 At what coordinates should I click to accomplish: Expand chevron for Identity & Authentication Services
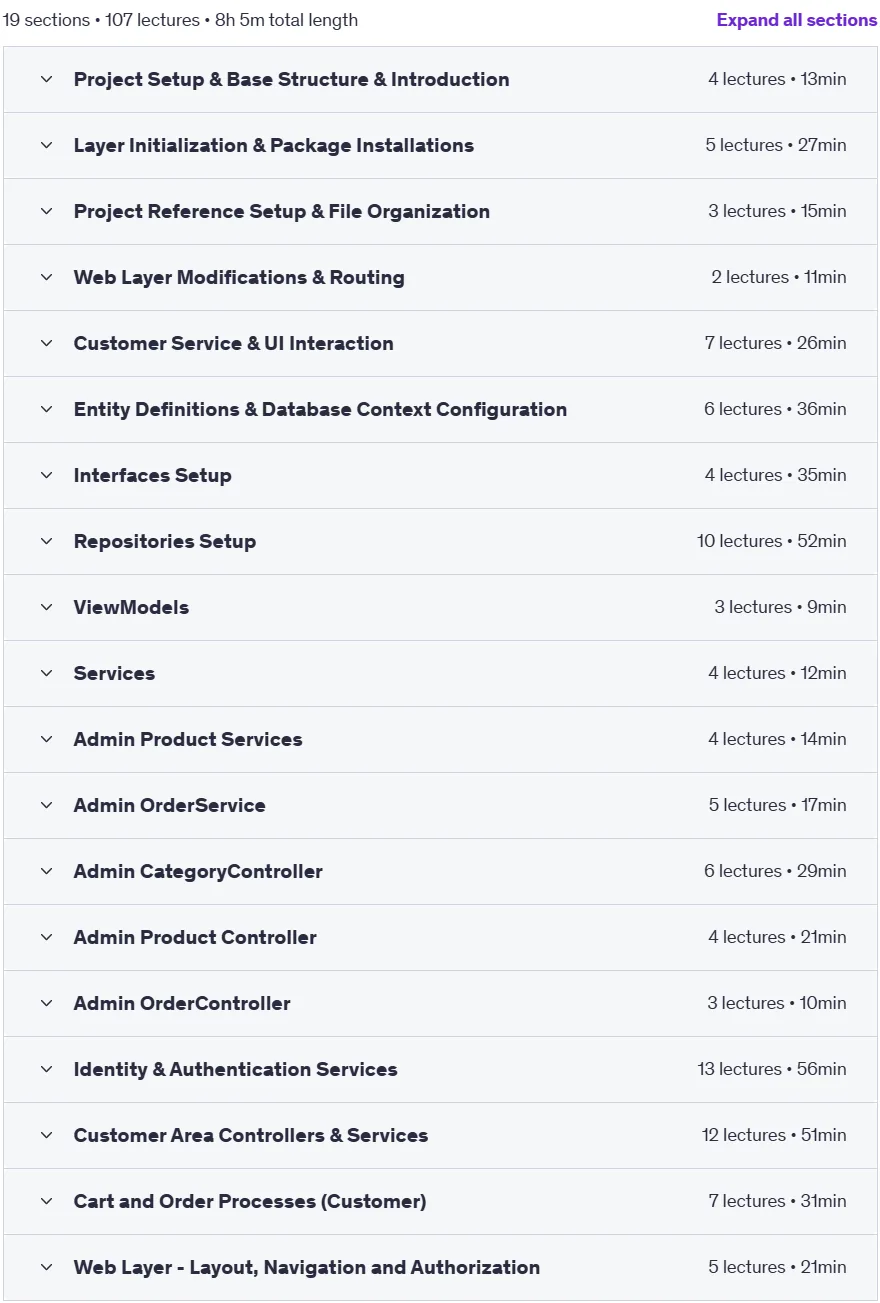point(46,1069)
